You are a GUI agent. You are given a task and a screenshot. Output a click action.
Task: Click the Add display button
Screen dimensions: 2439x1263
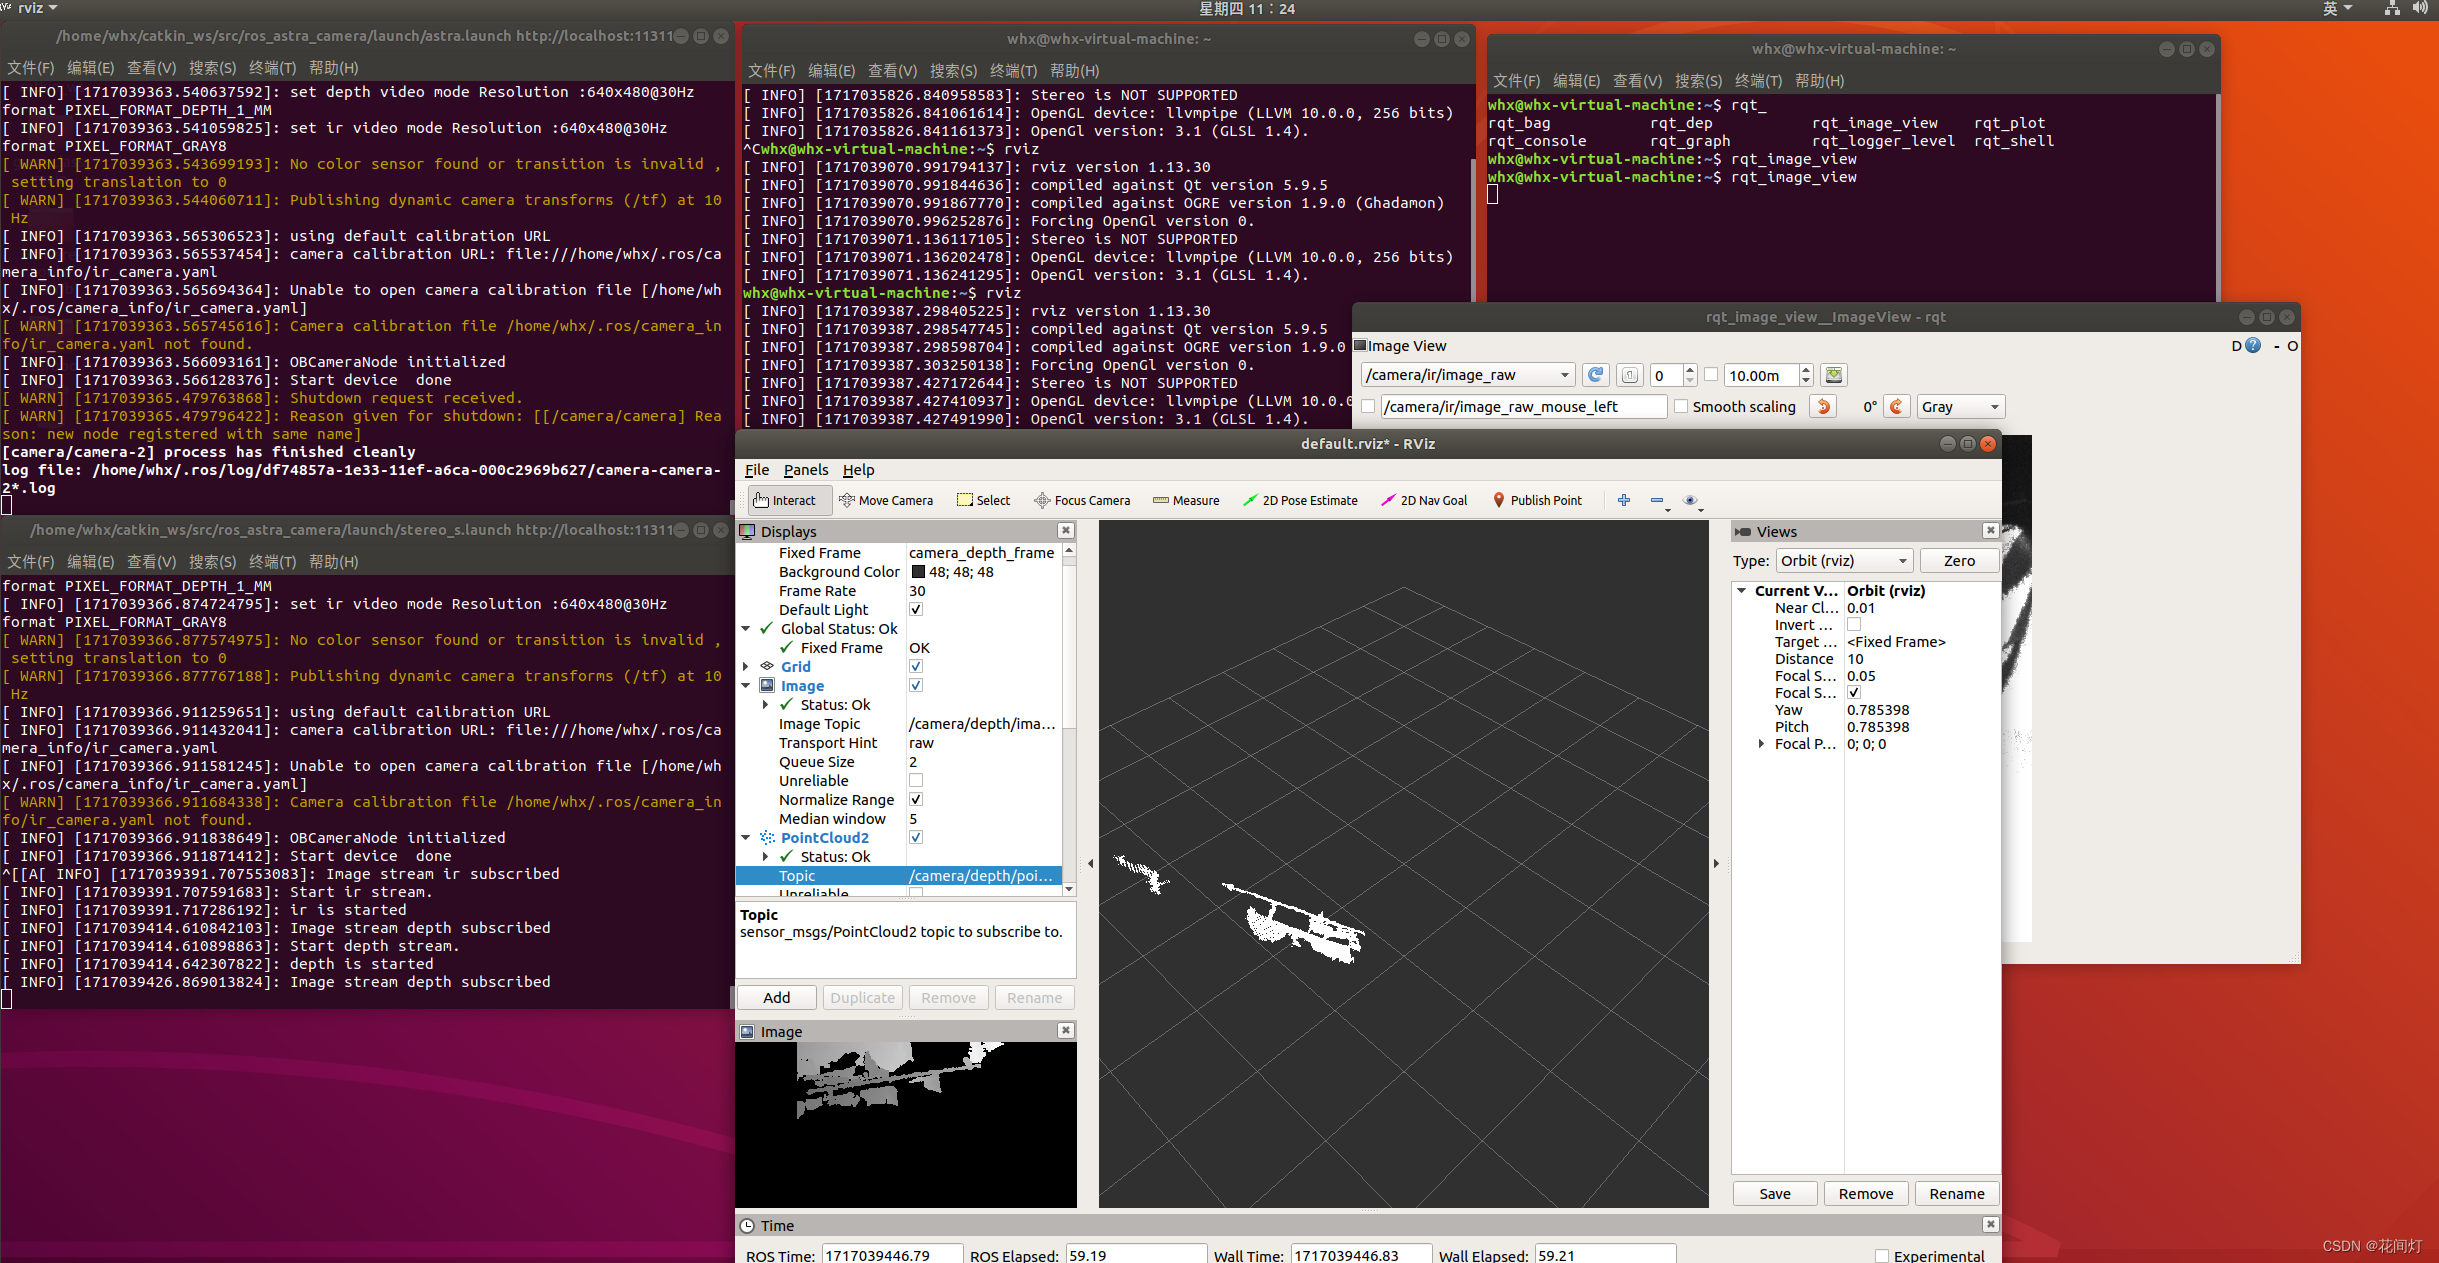[776, 998]
